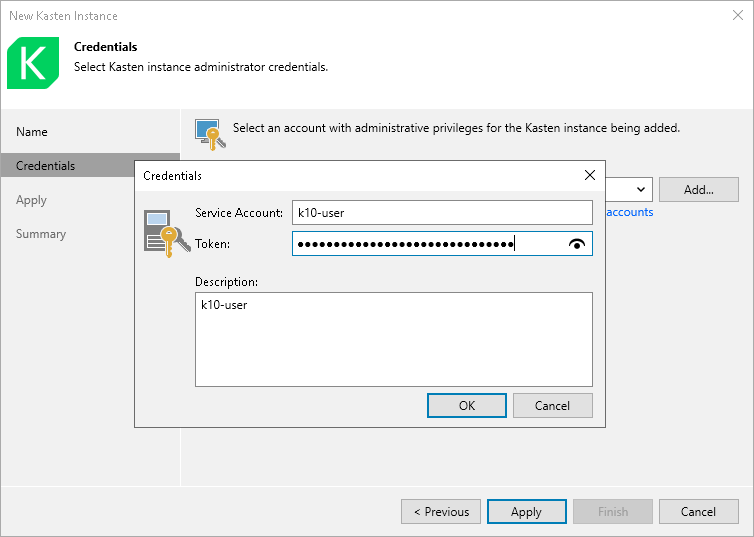Click the 'Service Account:' label
Screen dimensions: 754x537
point(239,212)
